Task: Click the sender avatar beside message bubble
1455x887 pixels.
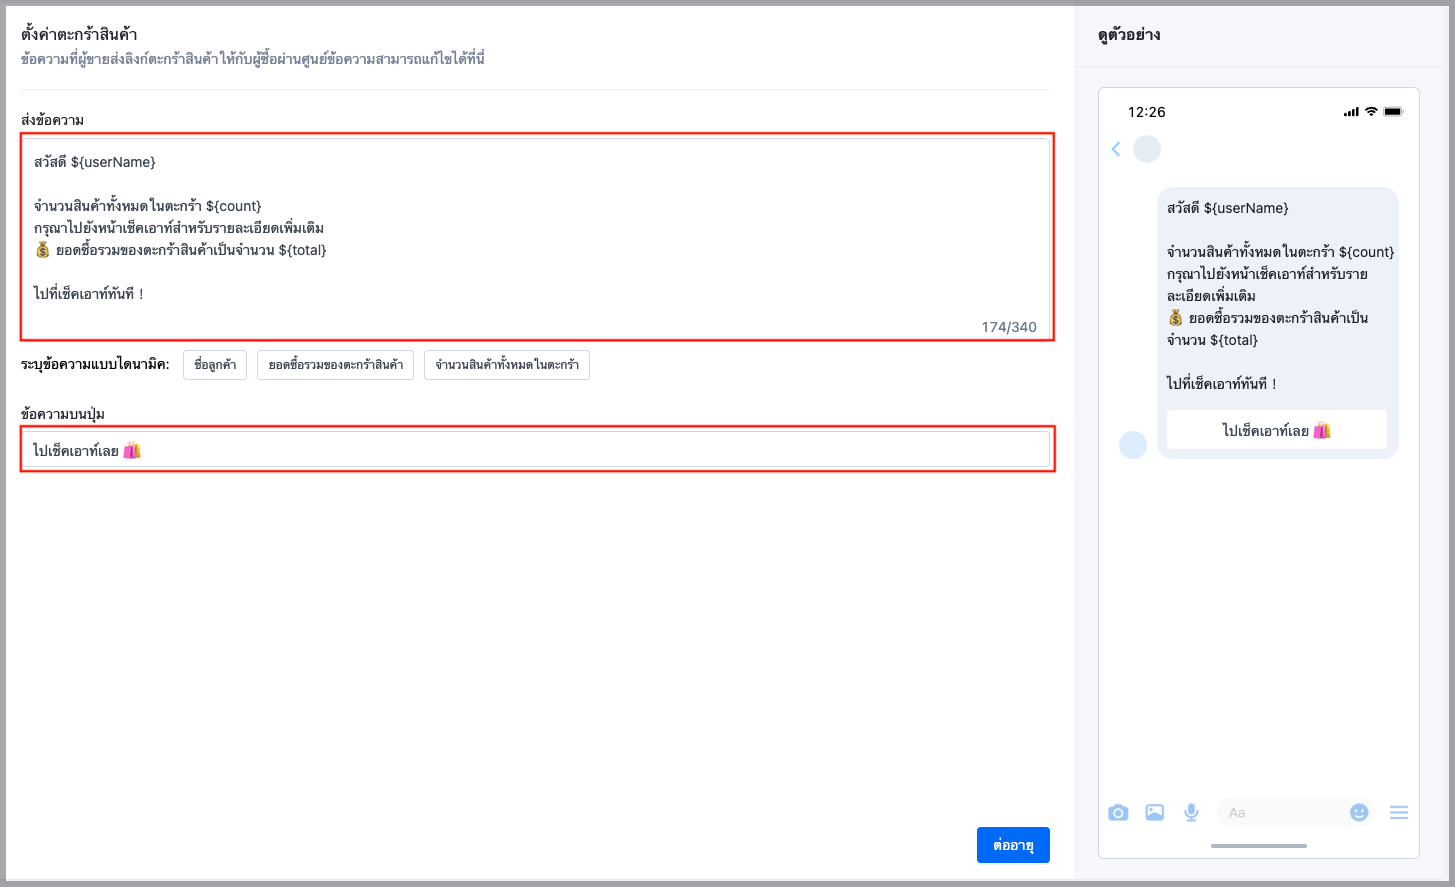Action: tap(1133, 445)
